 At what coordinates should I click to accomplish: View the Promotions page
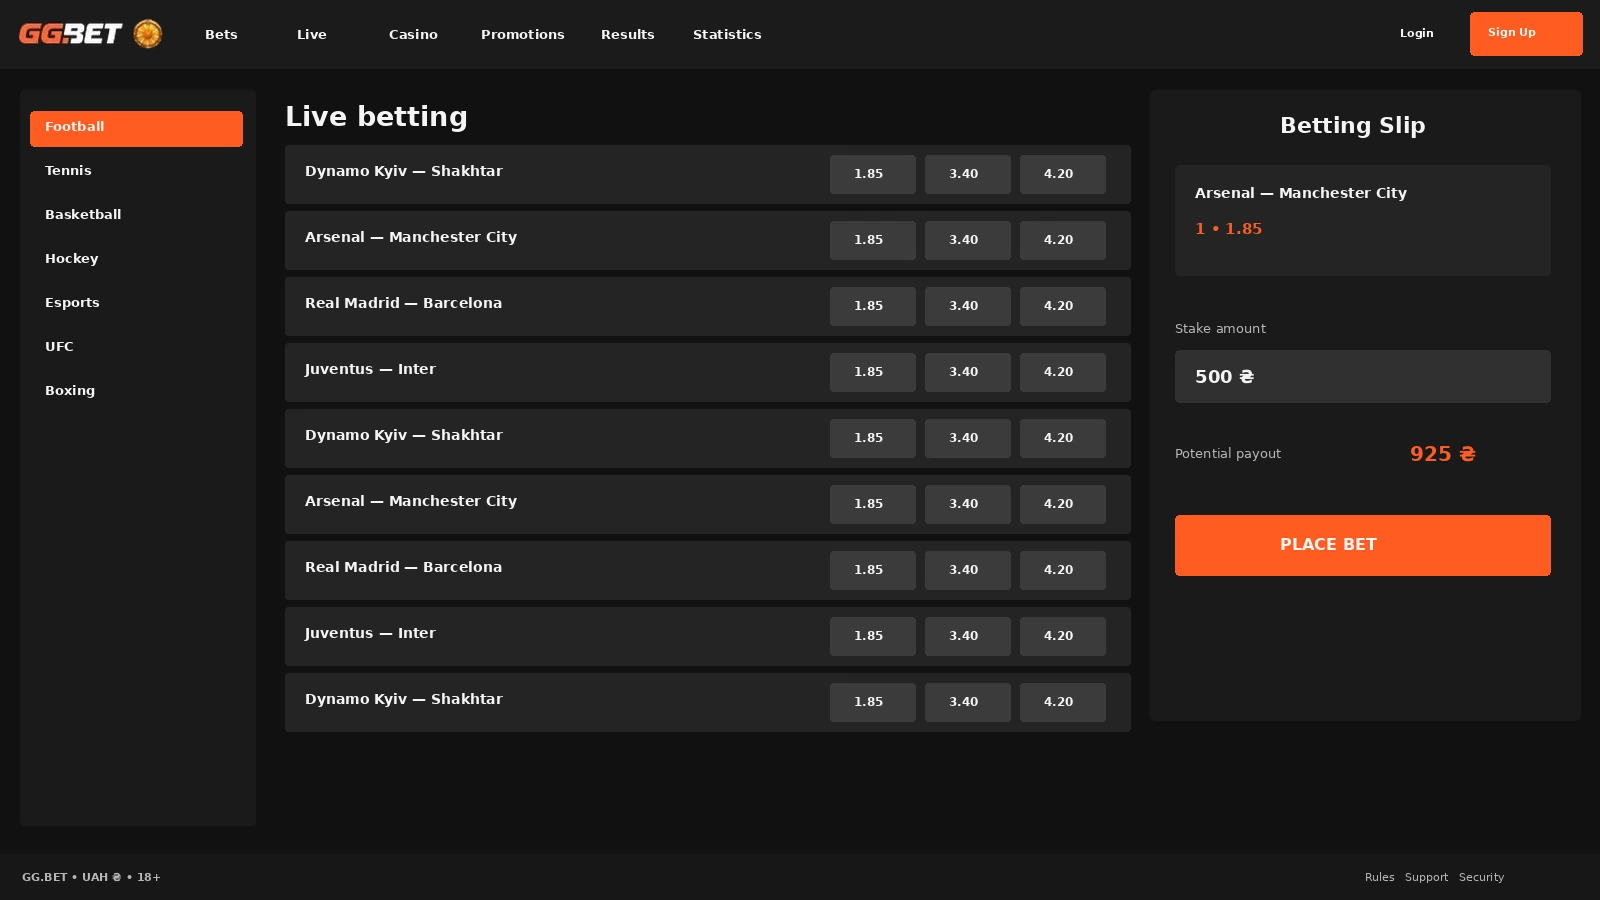tap(522, 34)
